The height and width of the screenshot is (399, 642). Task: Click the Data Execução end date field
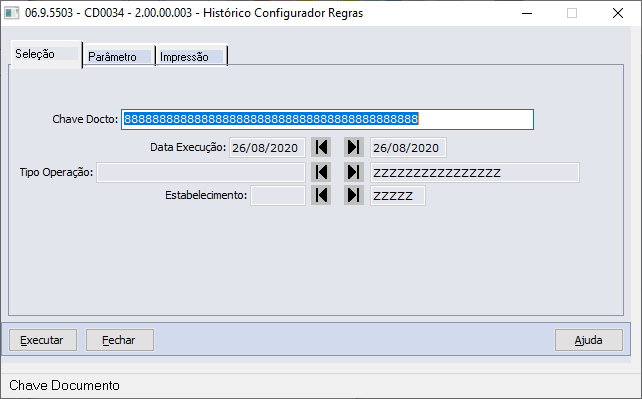pos(408,148)
